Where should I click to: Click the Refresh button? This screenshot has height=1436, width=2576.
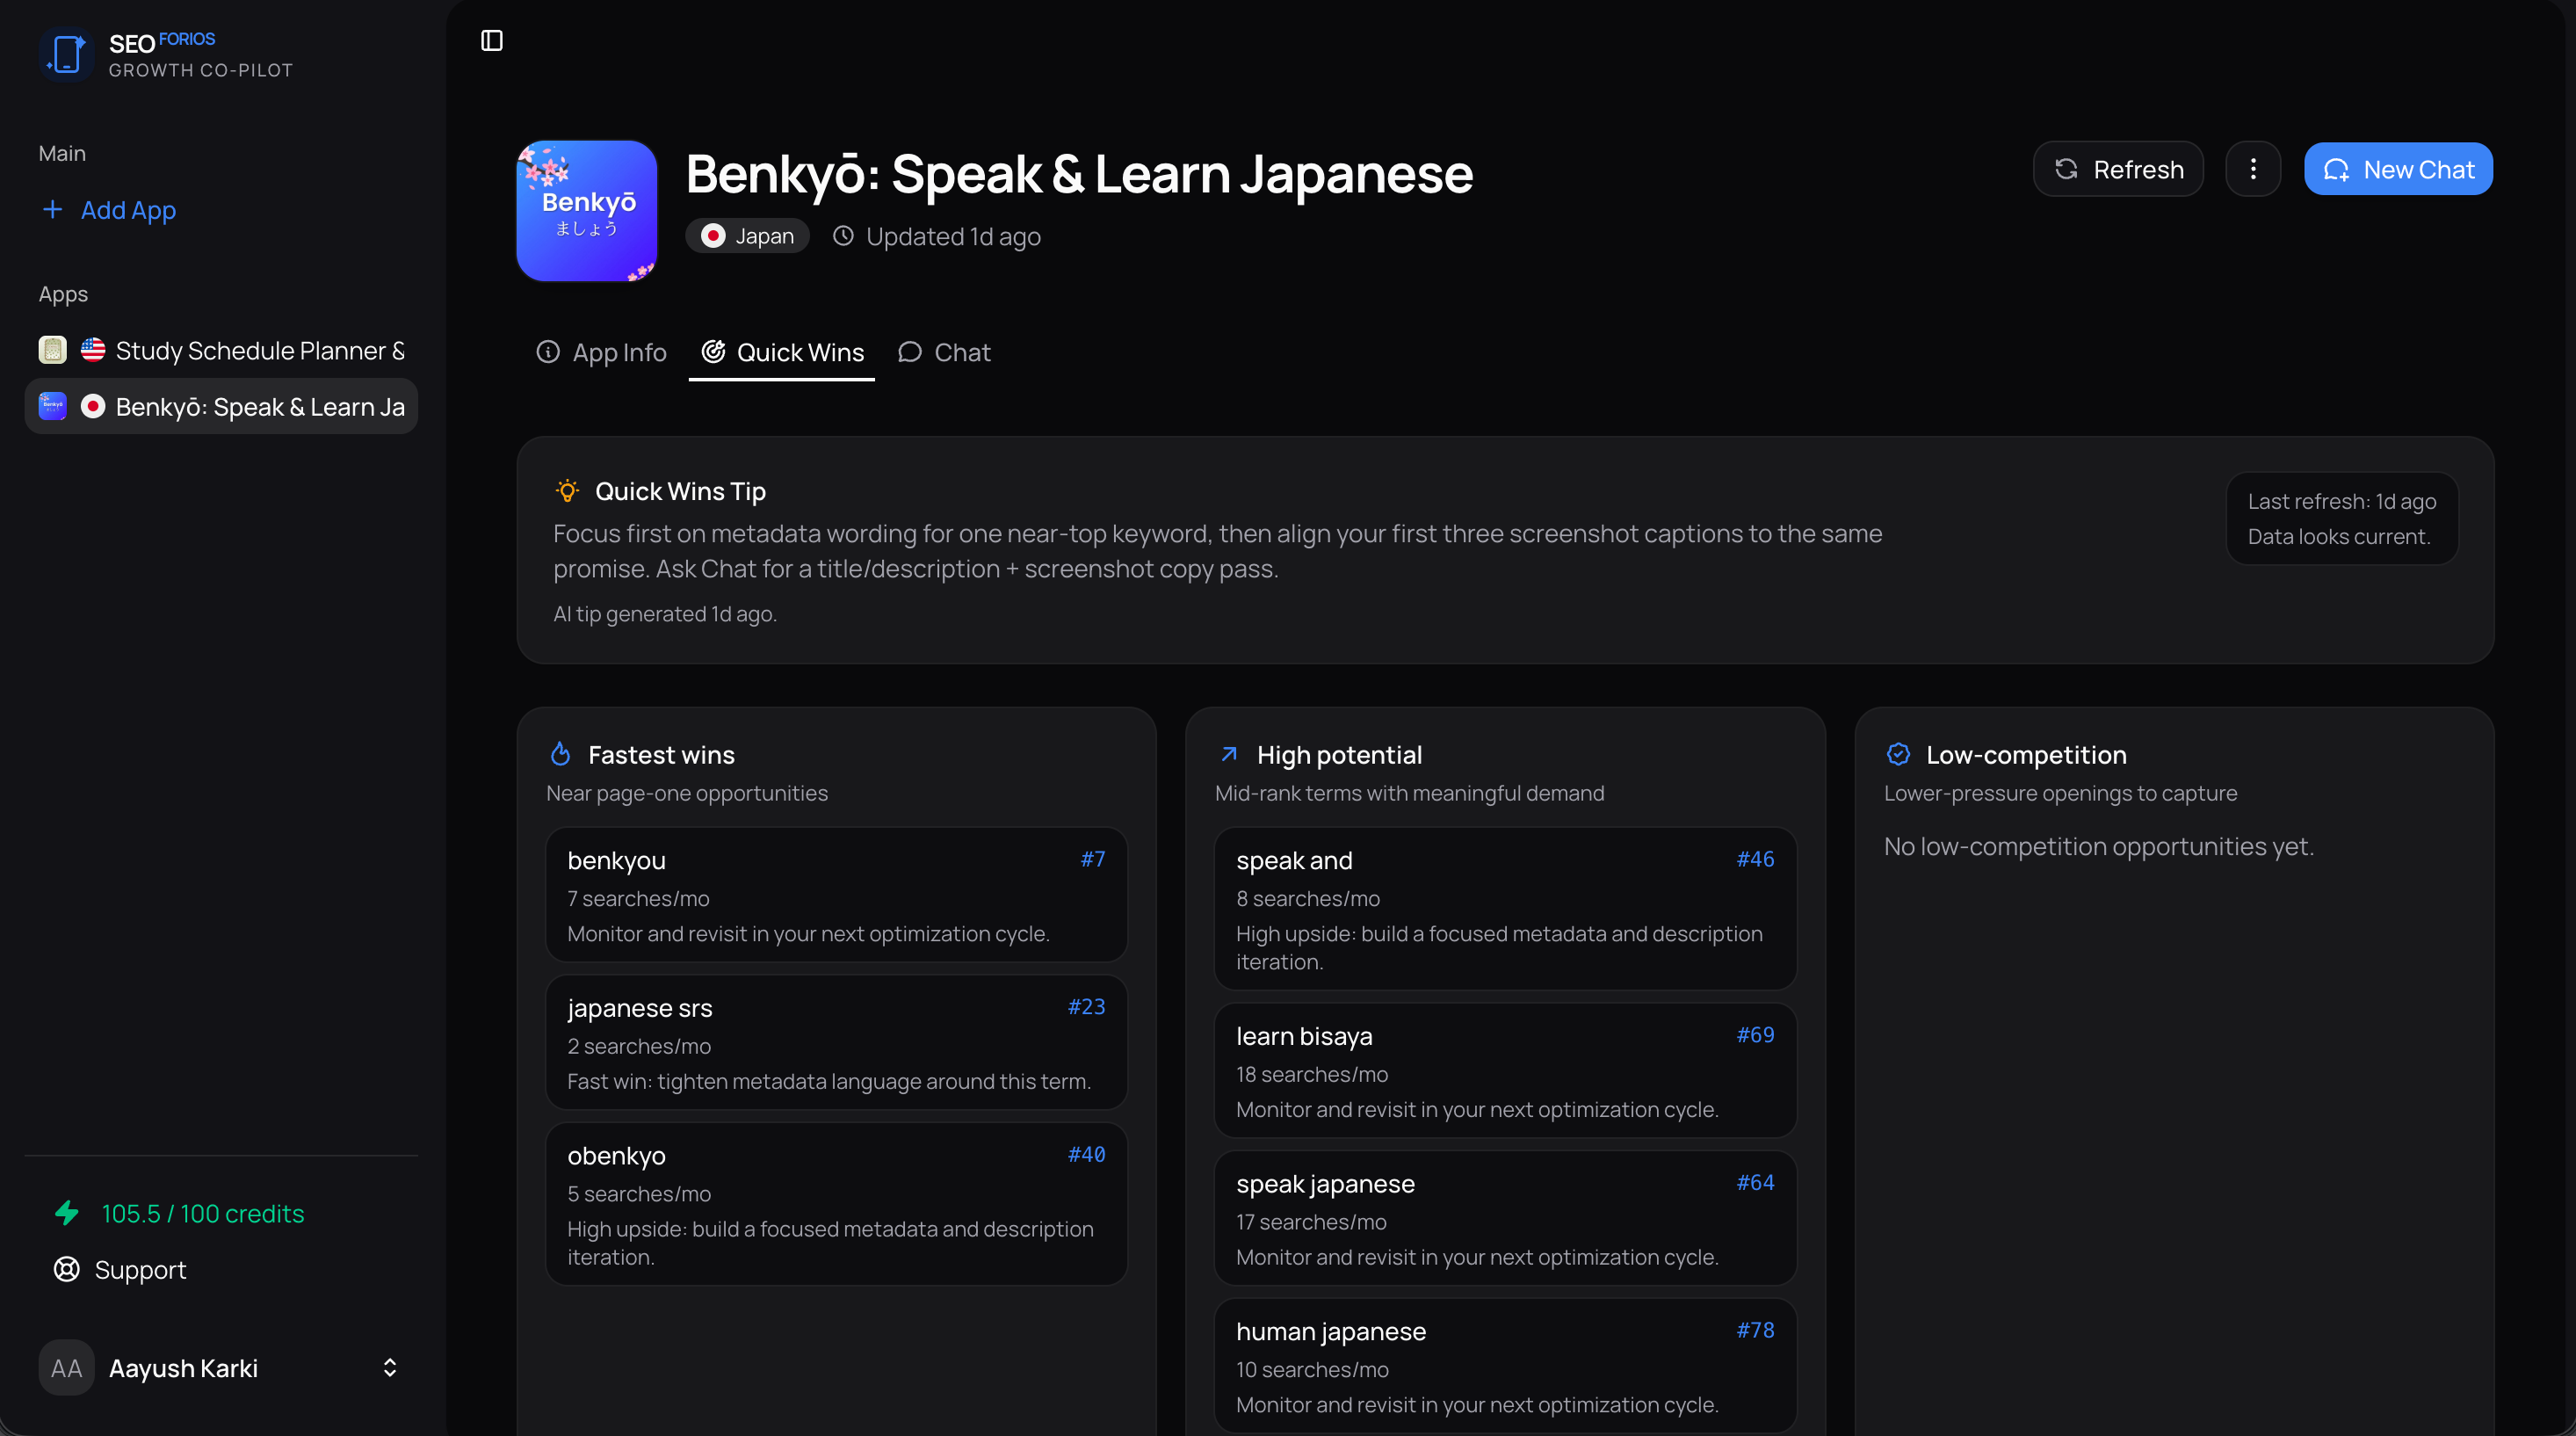(2117, 169)
